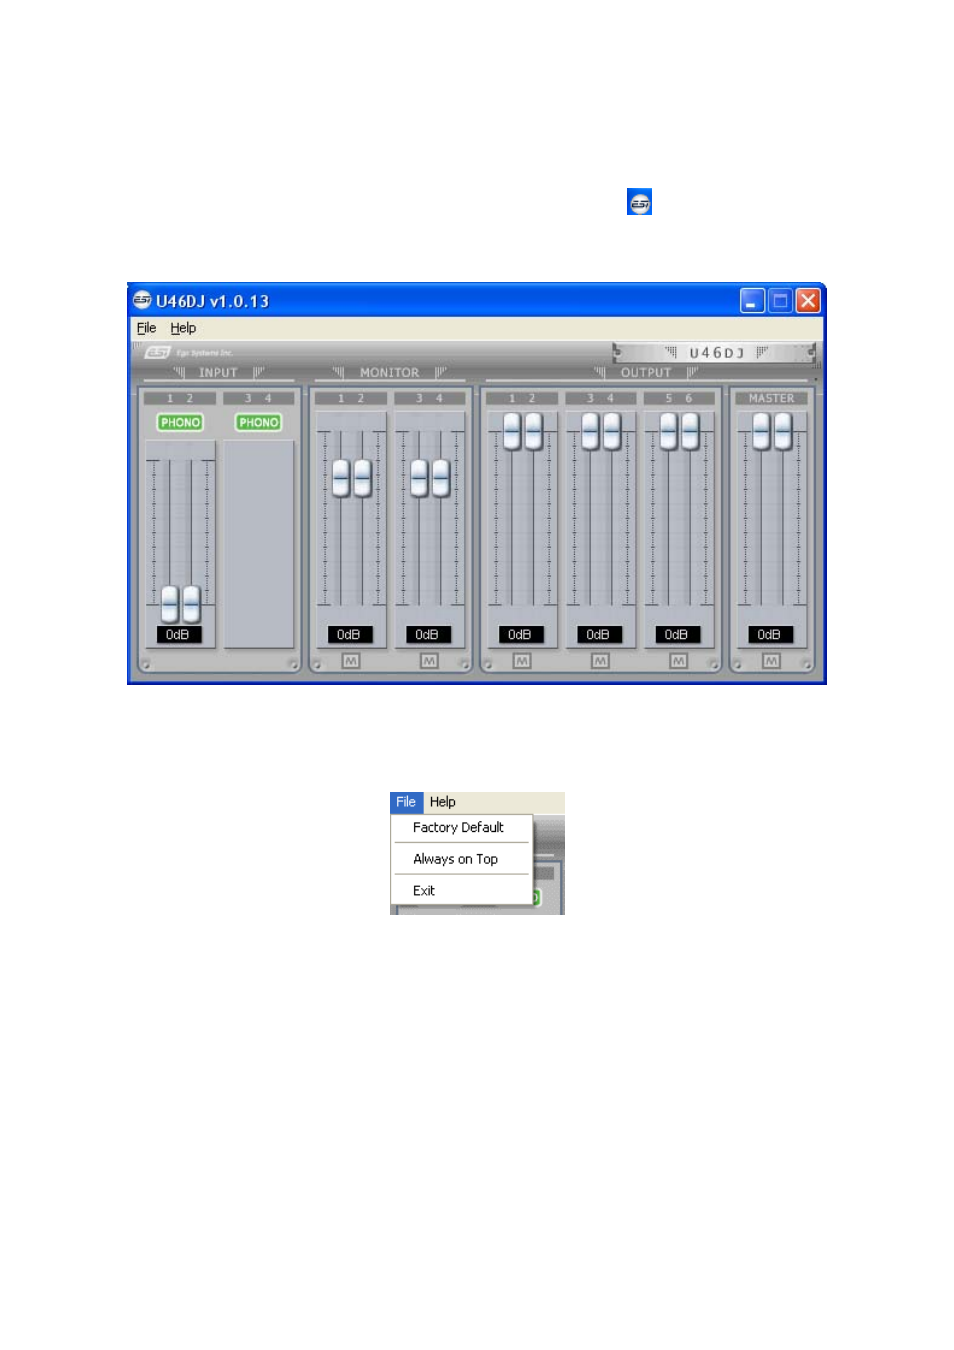This screenshot has width=954, height=1350.
Task: Click the 0dB value under output 3 4
Action: 599,634
